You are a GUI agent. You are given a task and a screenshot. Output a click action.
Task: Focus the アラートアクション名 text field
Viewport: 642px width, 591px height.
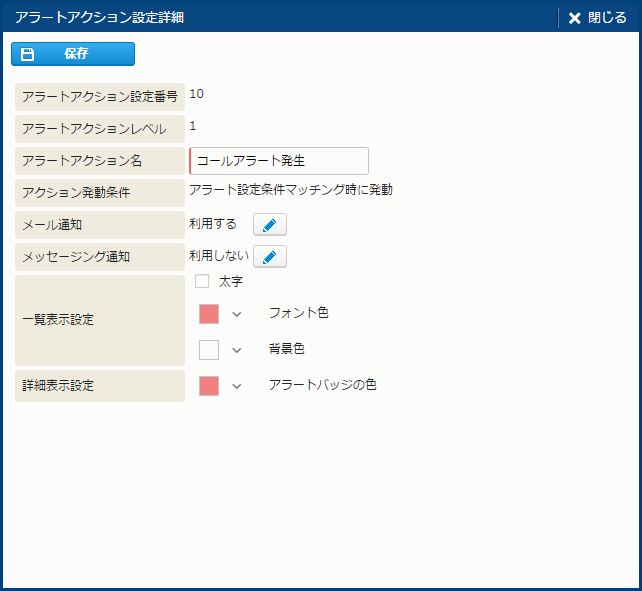(x=280, y=160)
